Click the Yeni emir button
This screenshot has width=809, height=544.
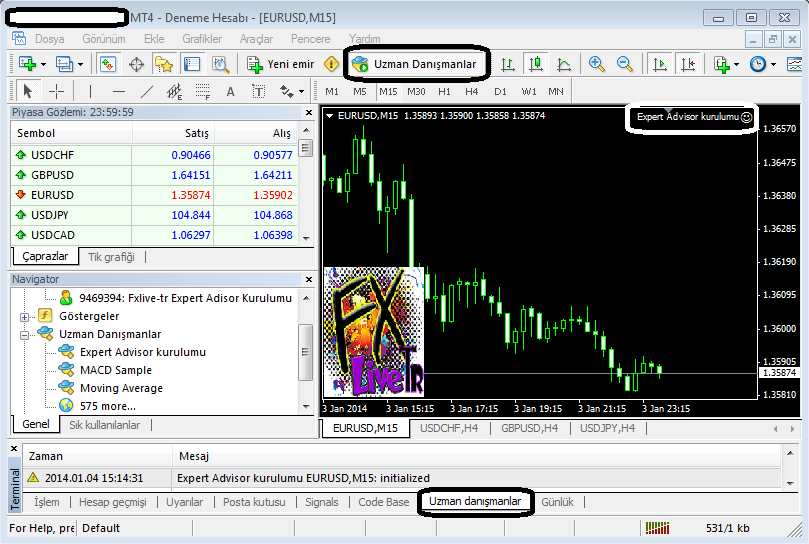280,64
